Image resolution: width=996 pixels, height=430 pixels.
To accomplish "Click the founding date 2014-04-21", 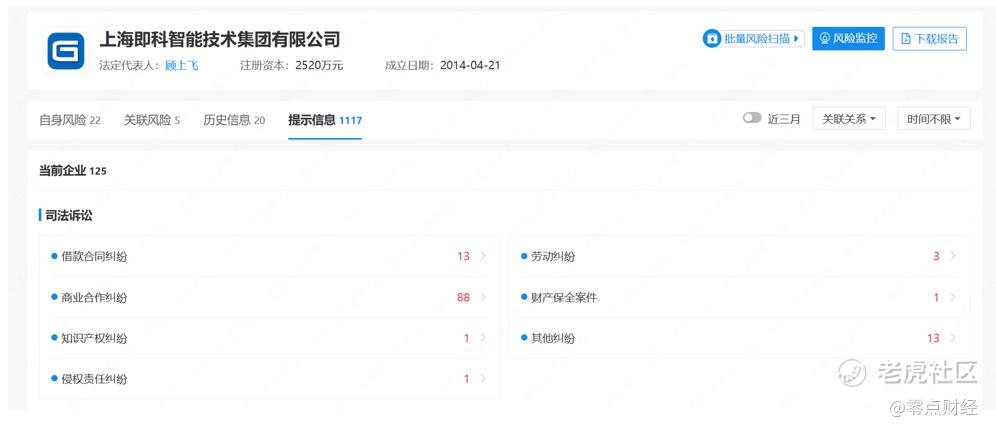I will click(x=470, y=65).
